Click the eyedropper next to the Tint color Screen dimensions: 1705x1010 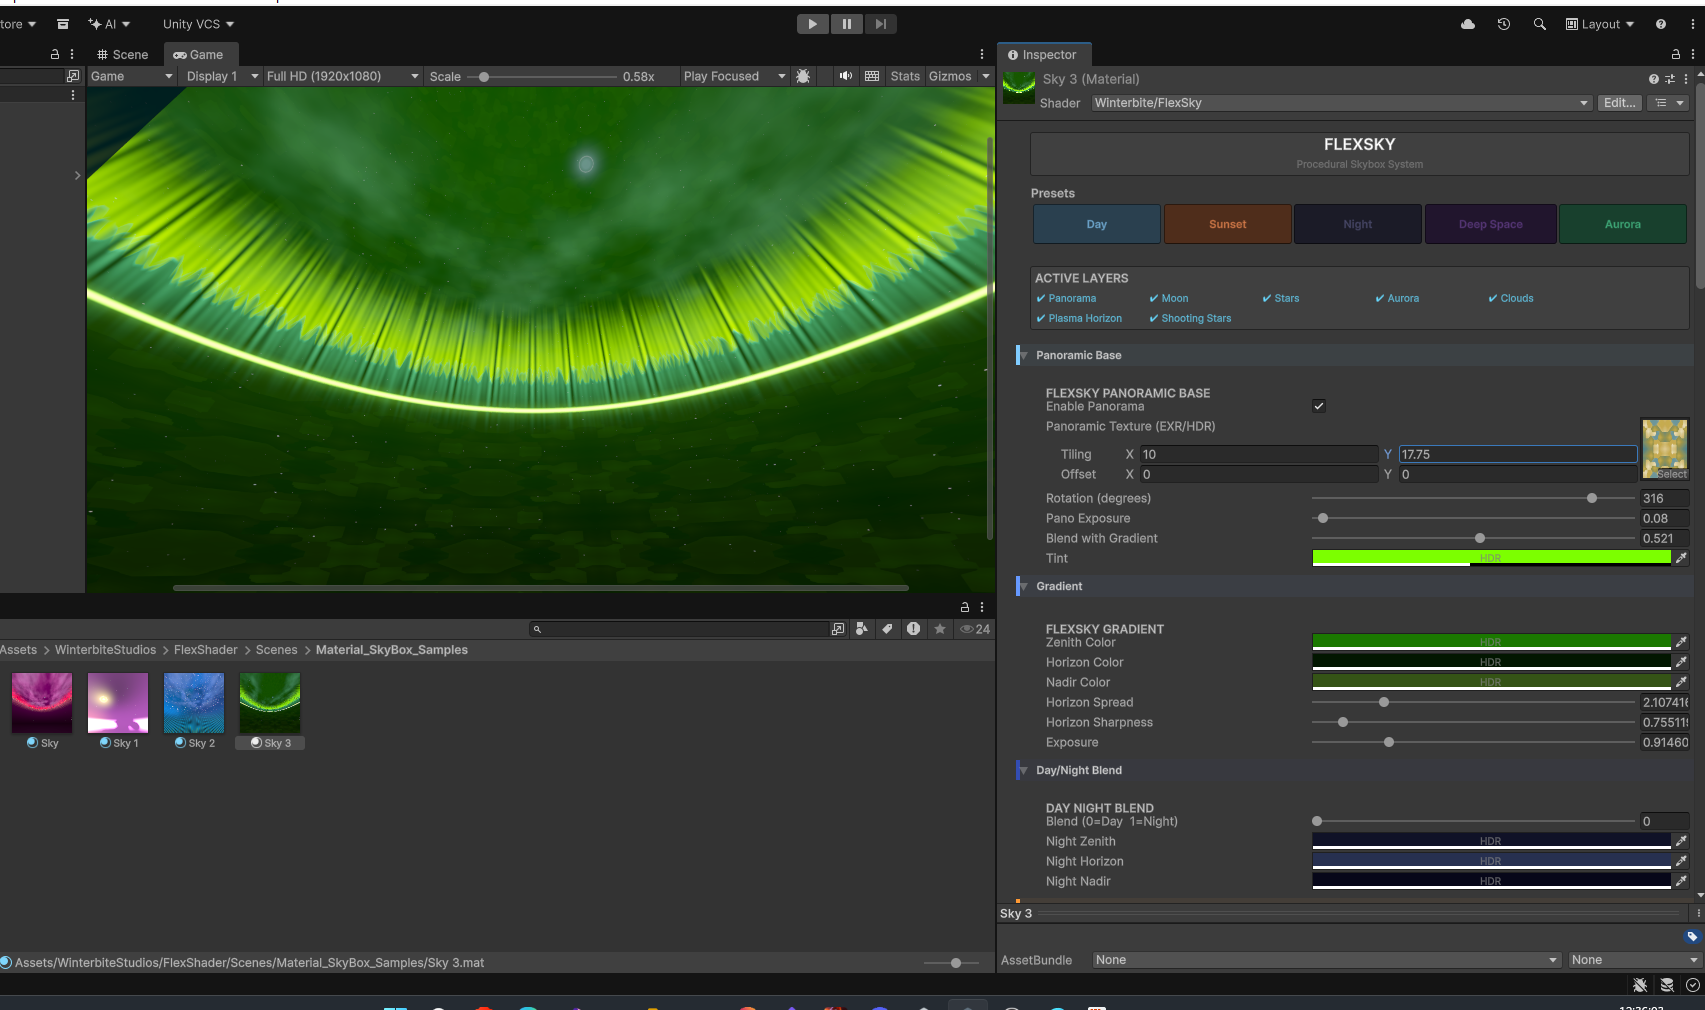pos(1681,558)
